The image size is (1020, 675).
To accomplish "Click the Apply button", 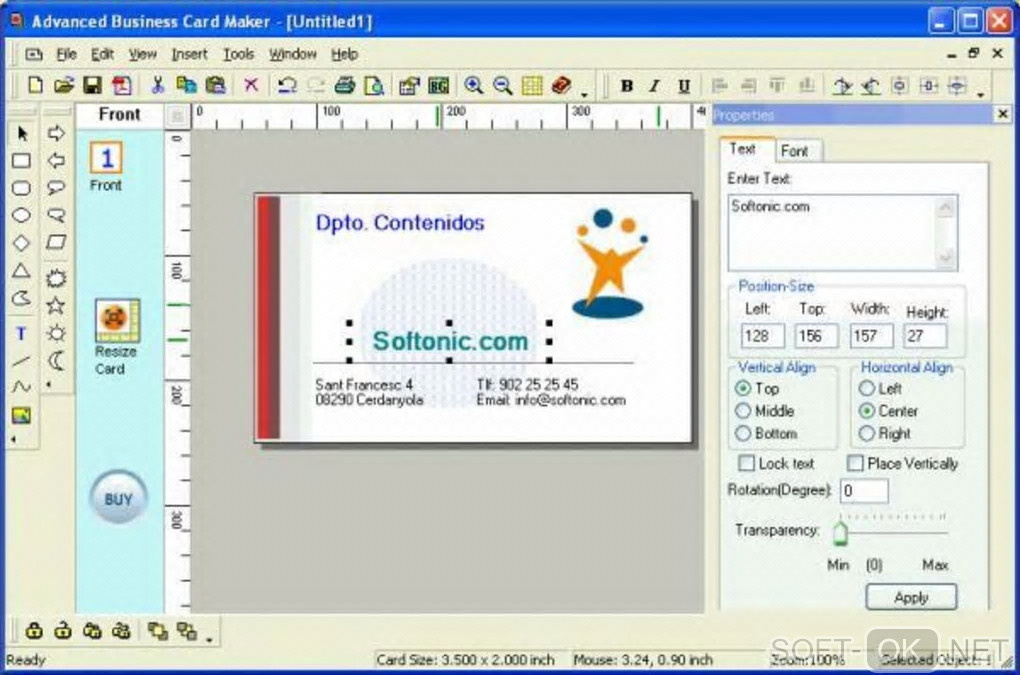I will pyautogui.click(x=911, y=597).
